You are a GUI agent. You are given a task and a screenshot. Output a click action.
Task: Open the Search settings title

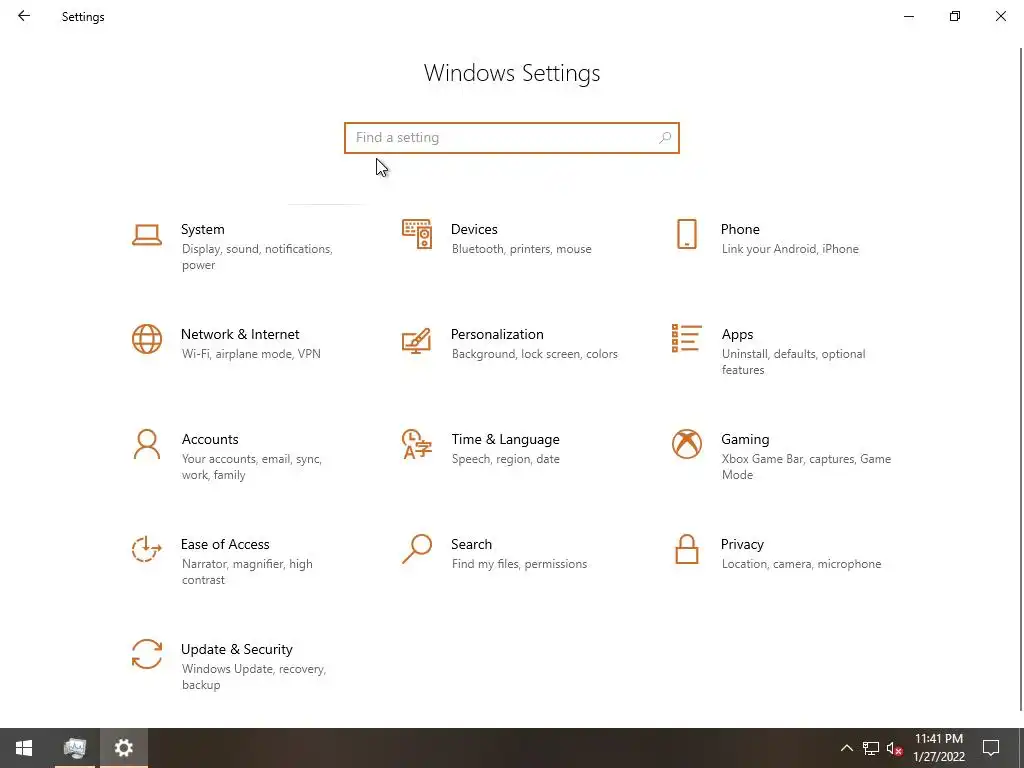tap(472, 545)
